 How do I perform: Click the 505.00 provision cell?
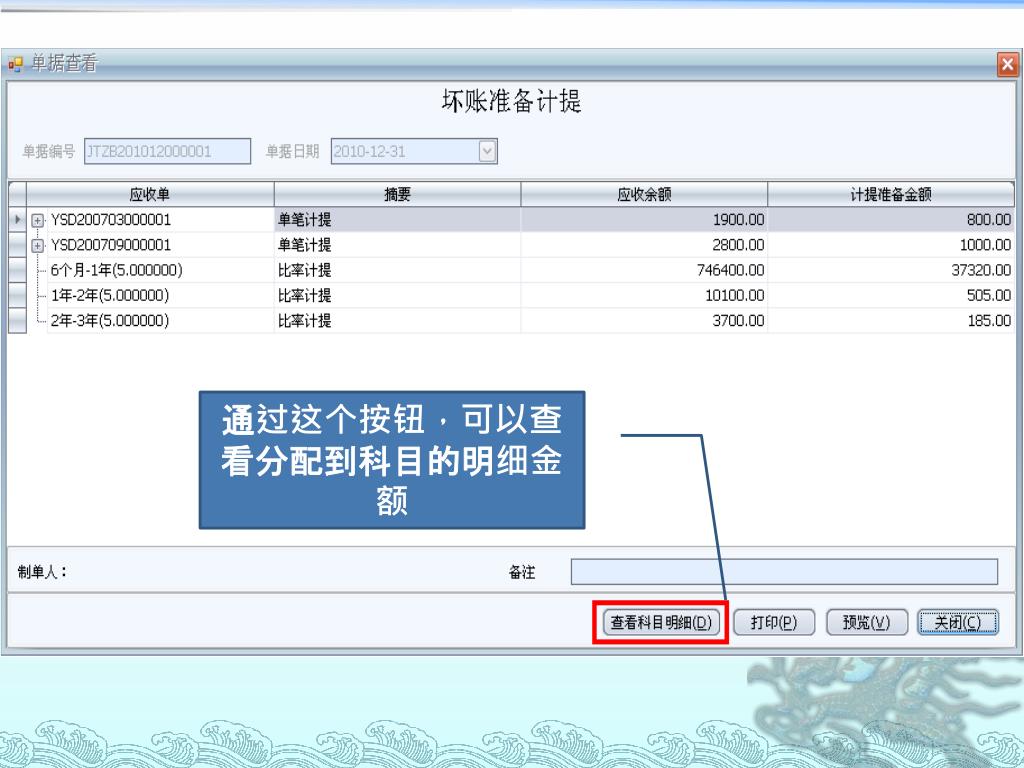(x=891, y=296)
